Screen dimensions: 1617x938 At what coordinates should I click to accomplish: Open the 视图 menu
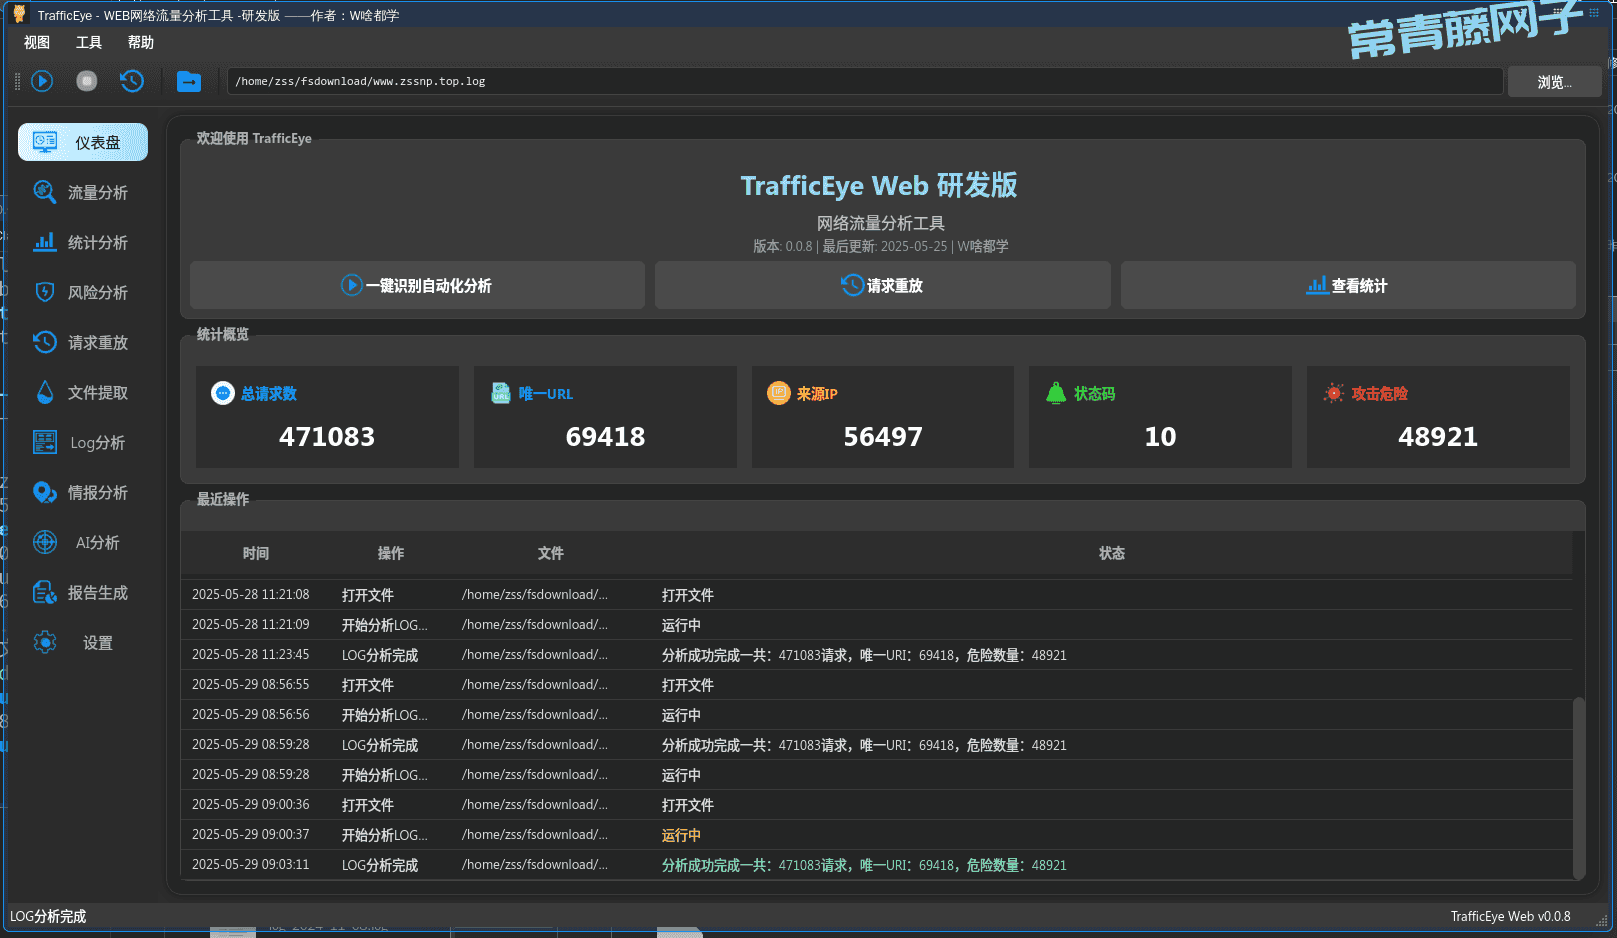37,43
